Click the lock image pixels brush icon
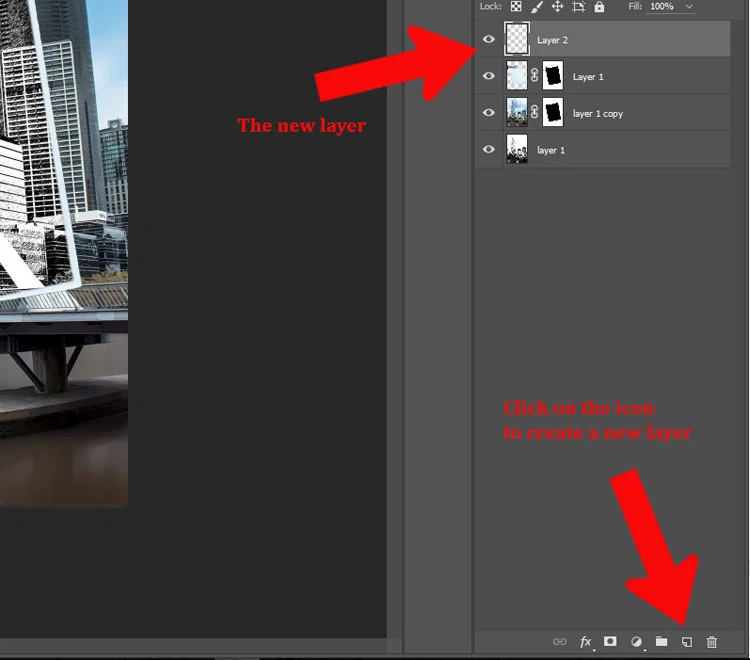The height and width of the screenshot is (660, 750). point(537,7)
